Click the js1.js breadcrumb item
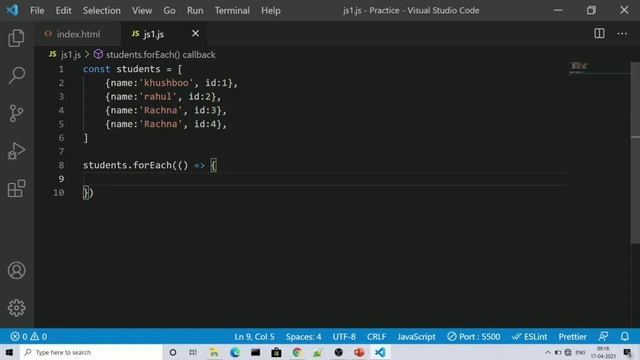 (71, 54)
